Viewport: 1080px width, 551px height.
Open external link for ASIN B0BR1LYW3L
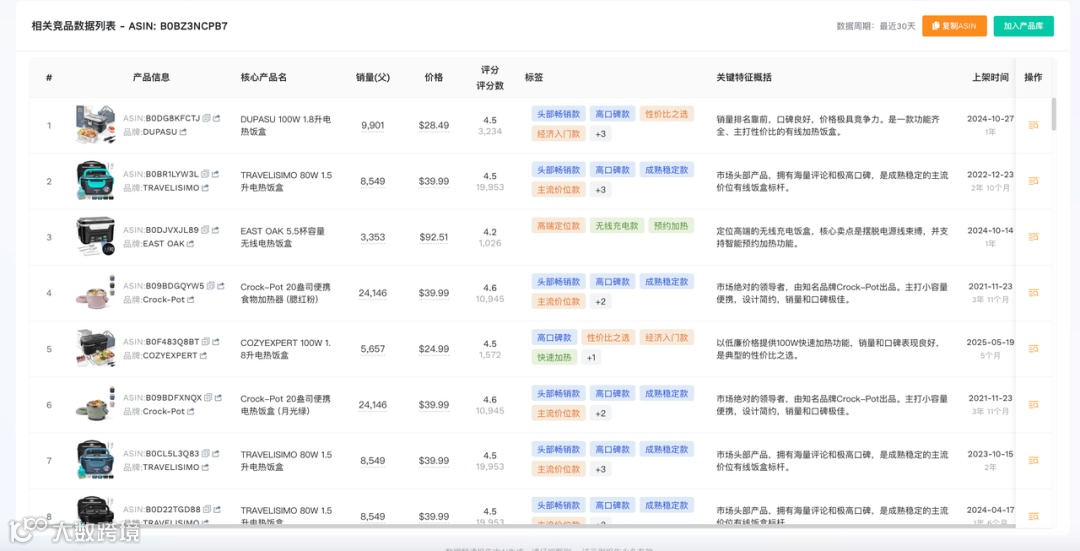pyautogui.click(x=215, y=174)
